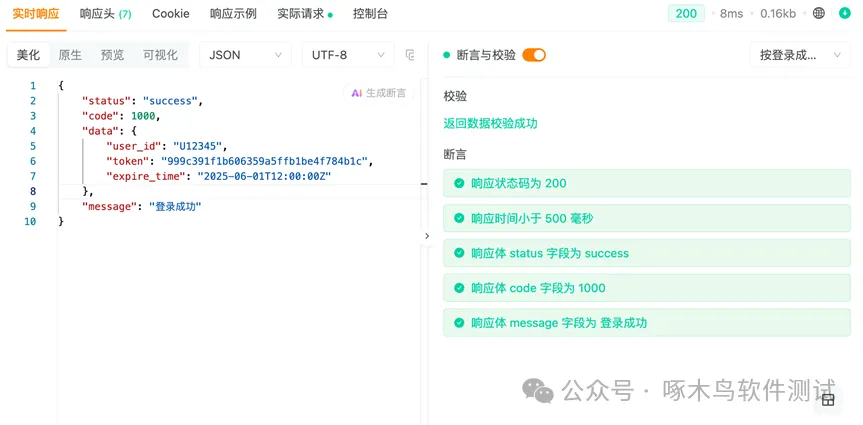Select the code 字段为 1000 assertion
The image size is (863, 425).
(647, 288)
